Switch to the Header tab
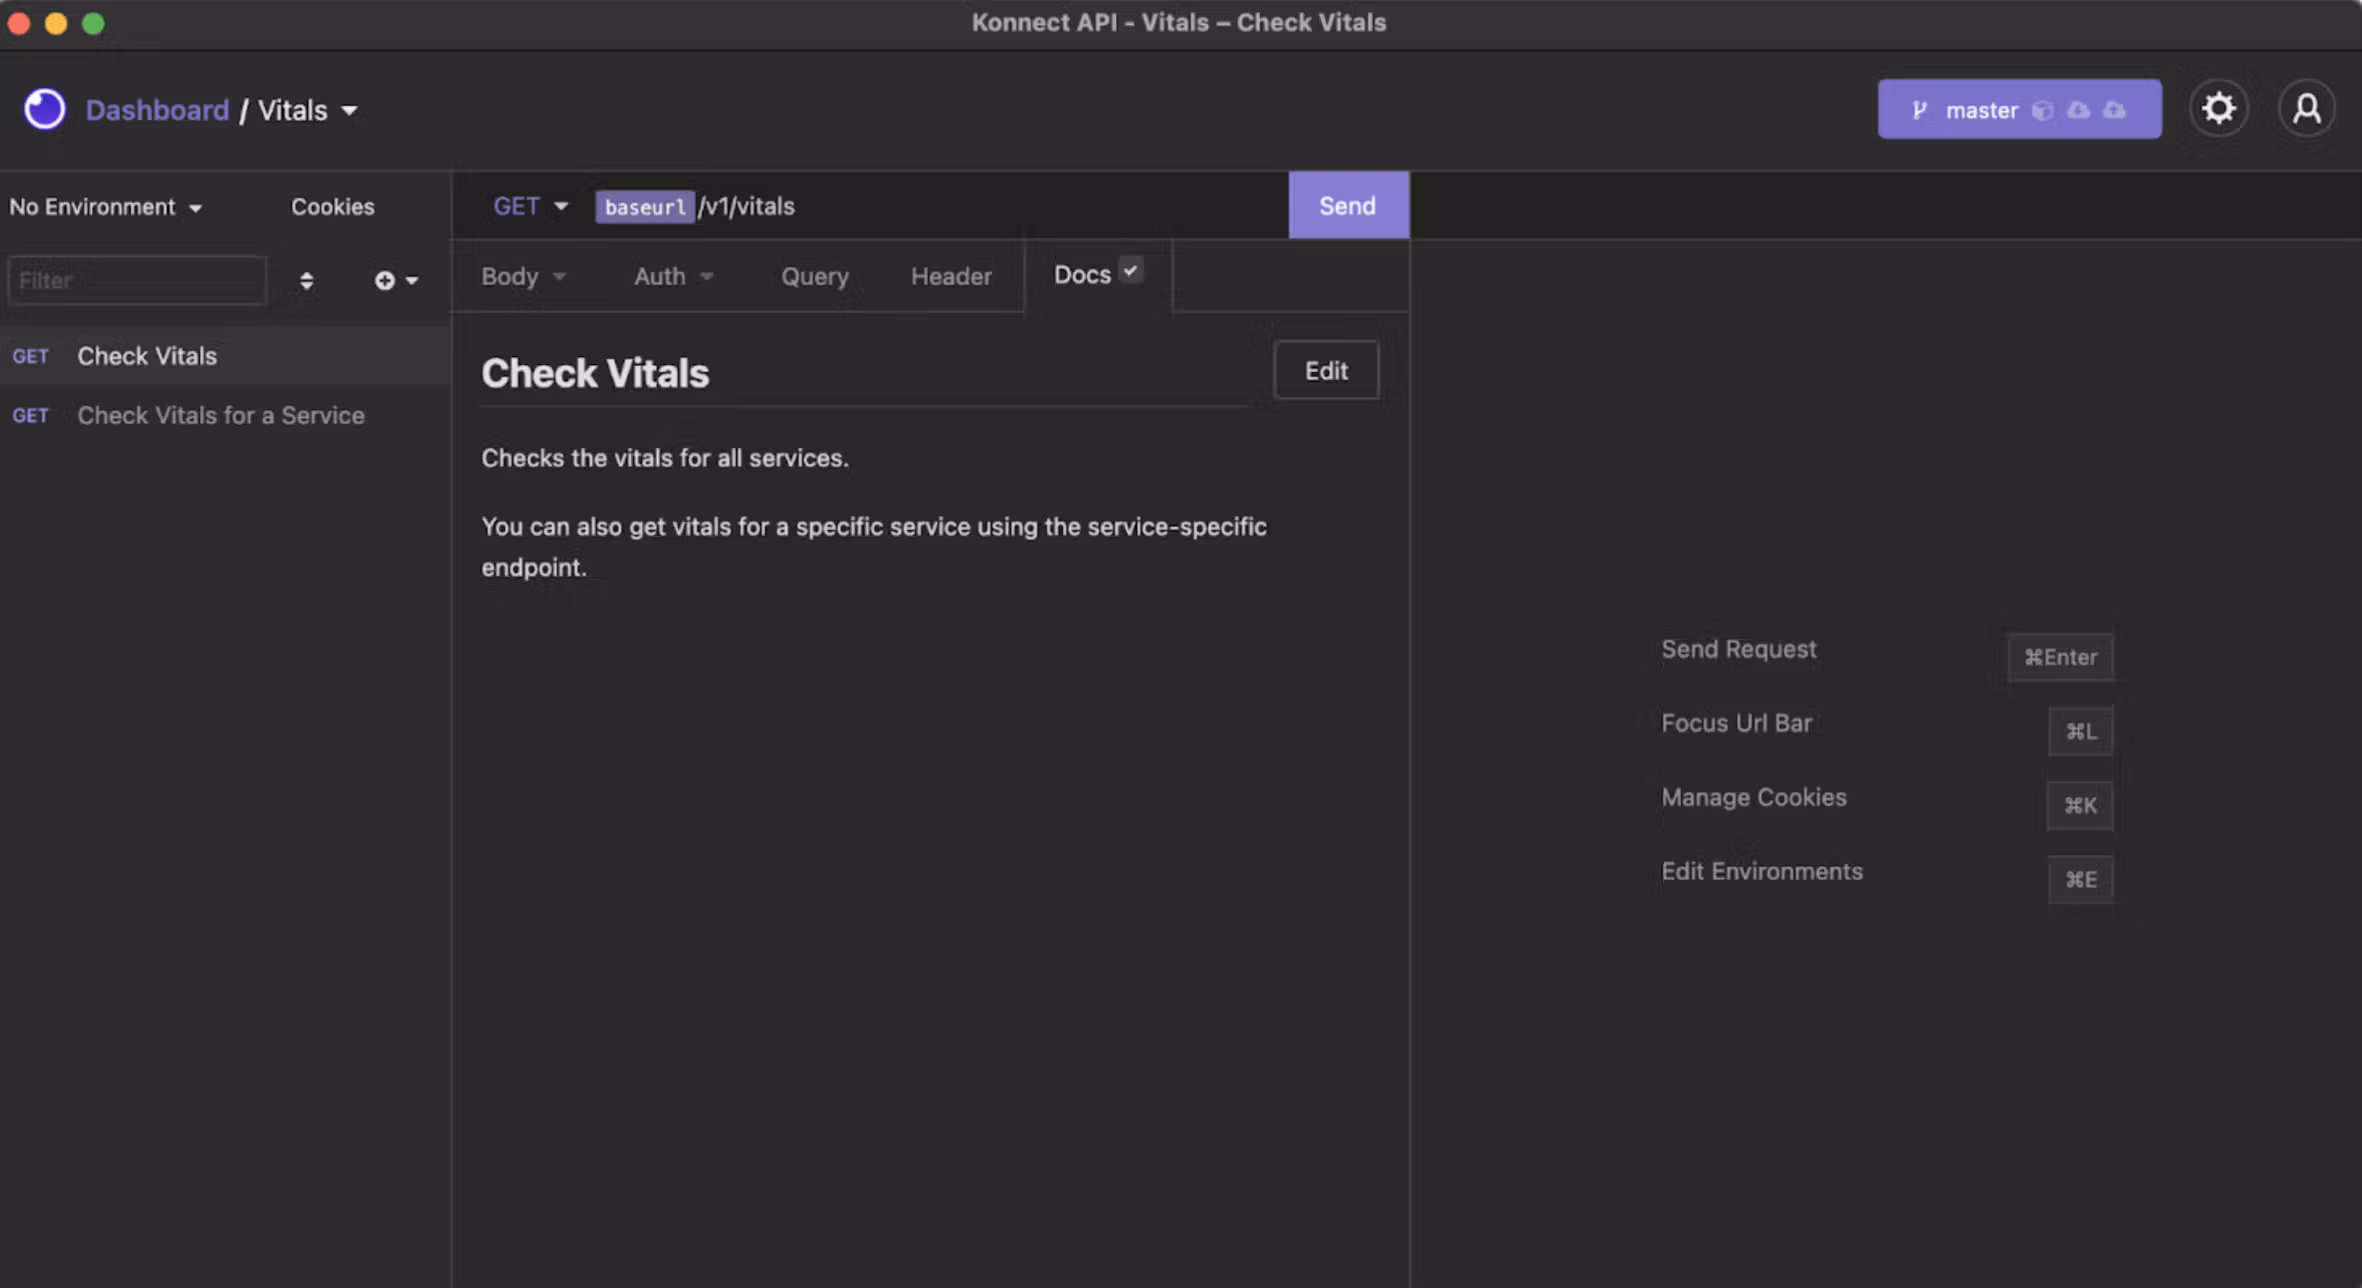The width and height of the screenshot is (2362, 1288). click(950, 276)
